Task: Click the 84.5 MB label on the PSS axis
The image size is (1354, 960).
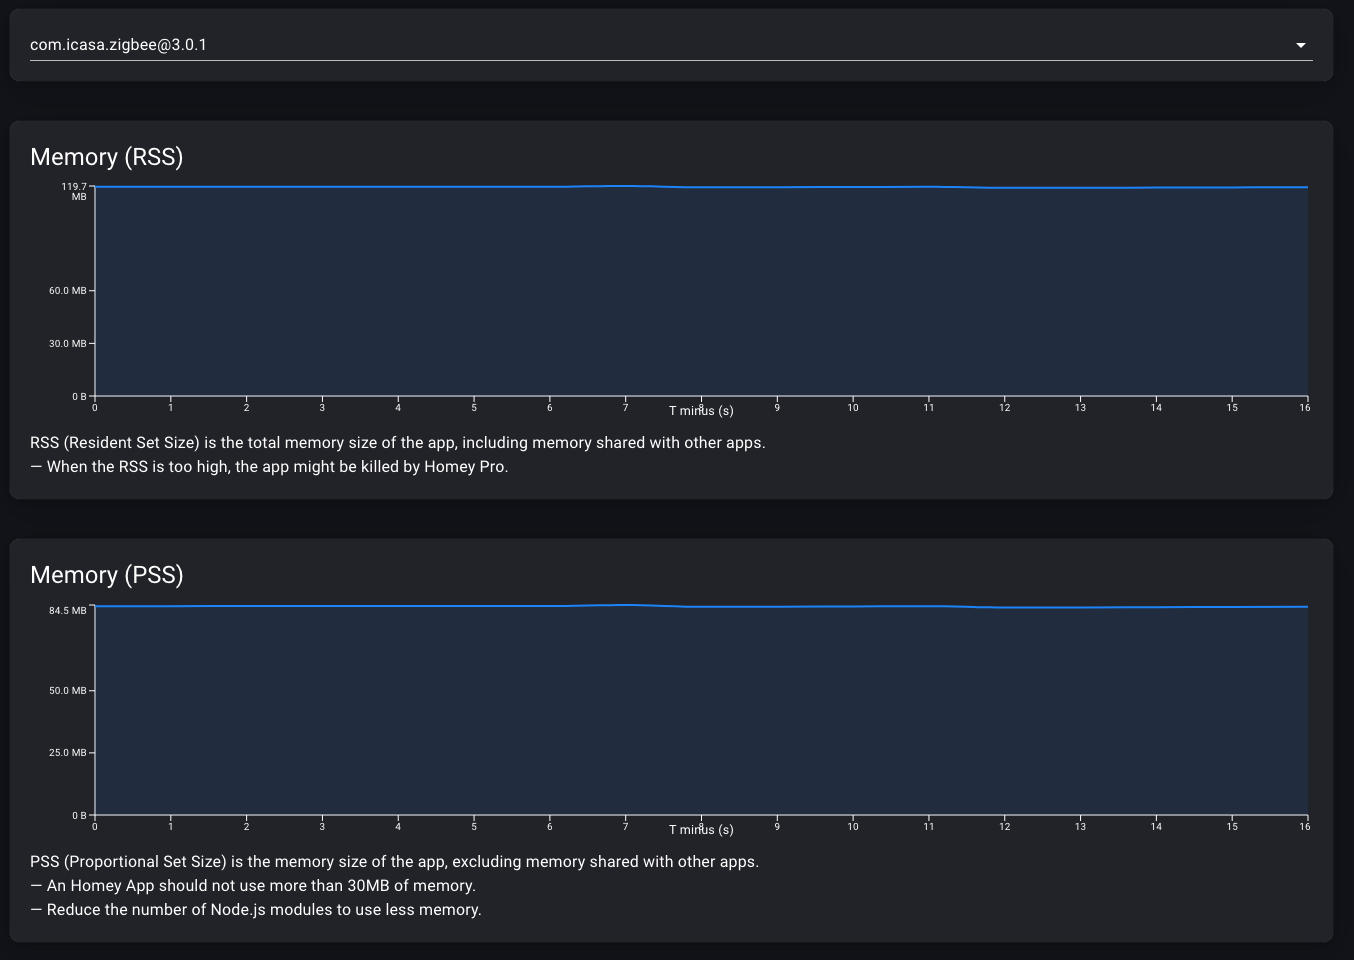Action: point(68,611)
